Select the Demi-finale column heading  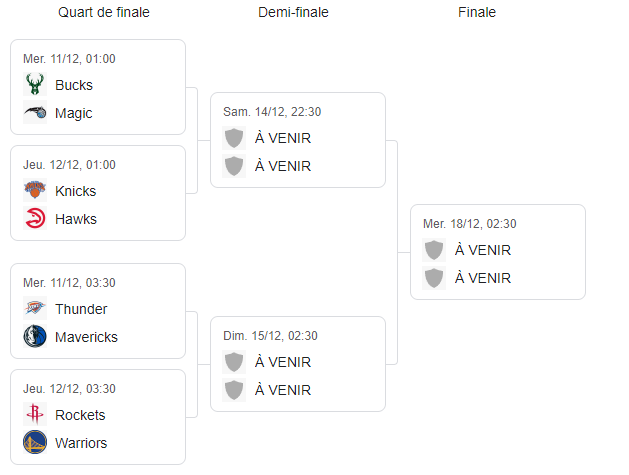coord(293,13)
